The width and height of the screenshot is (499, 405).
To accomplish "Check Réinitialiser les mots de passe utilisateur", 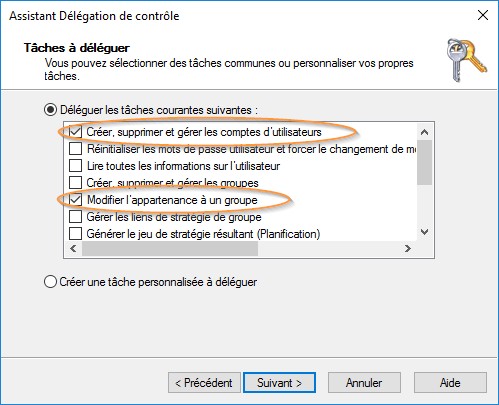I will point(76,149).
